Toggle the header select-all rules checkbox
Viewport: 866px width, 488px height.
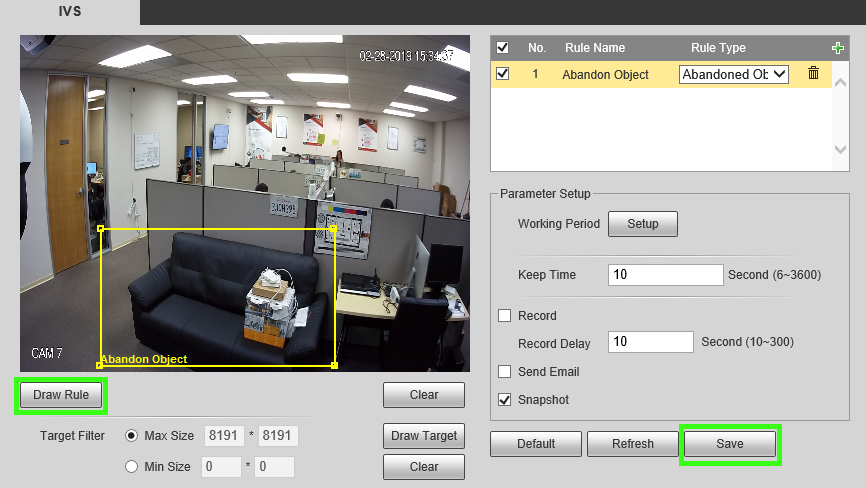(503, 47)
